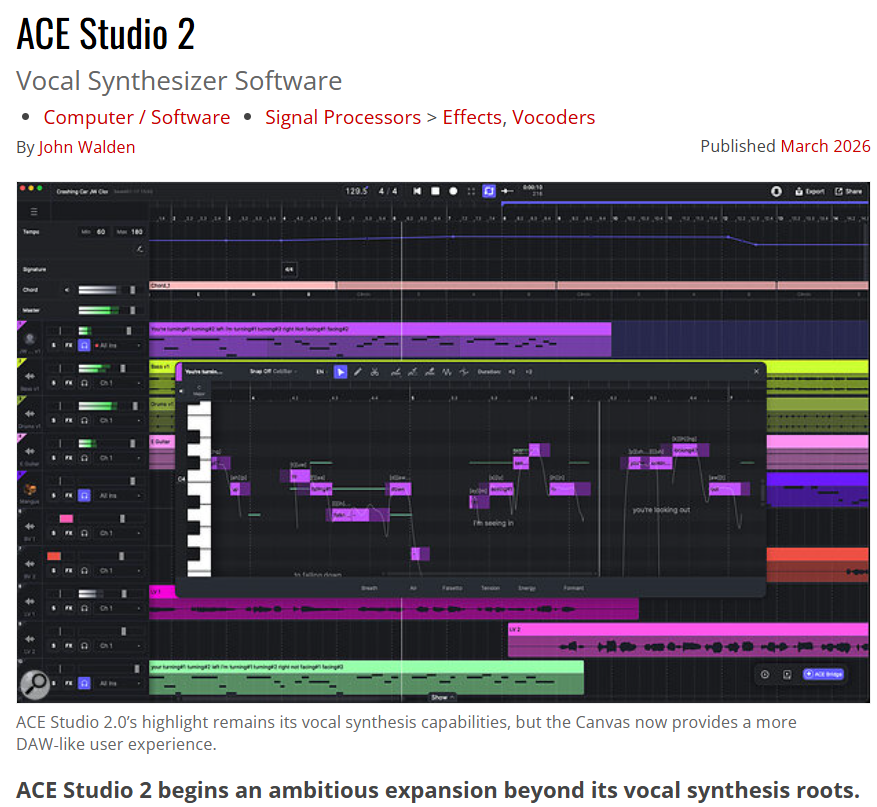The height and width of the screenshot is (807, 877).
Task: Open FX on the Drums v1 track
Action: coord(69,421)
